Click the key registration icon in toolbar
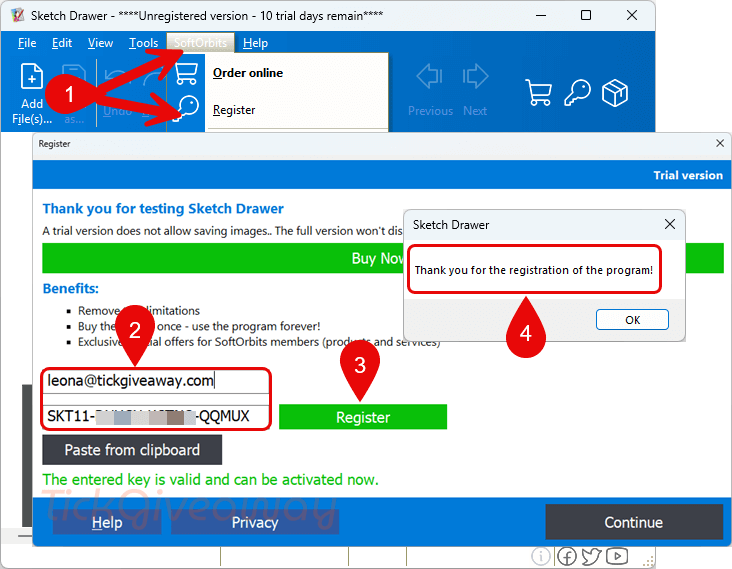The height and width of the screenshot is (569, 732). 577,92
